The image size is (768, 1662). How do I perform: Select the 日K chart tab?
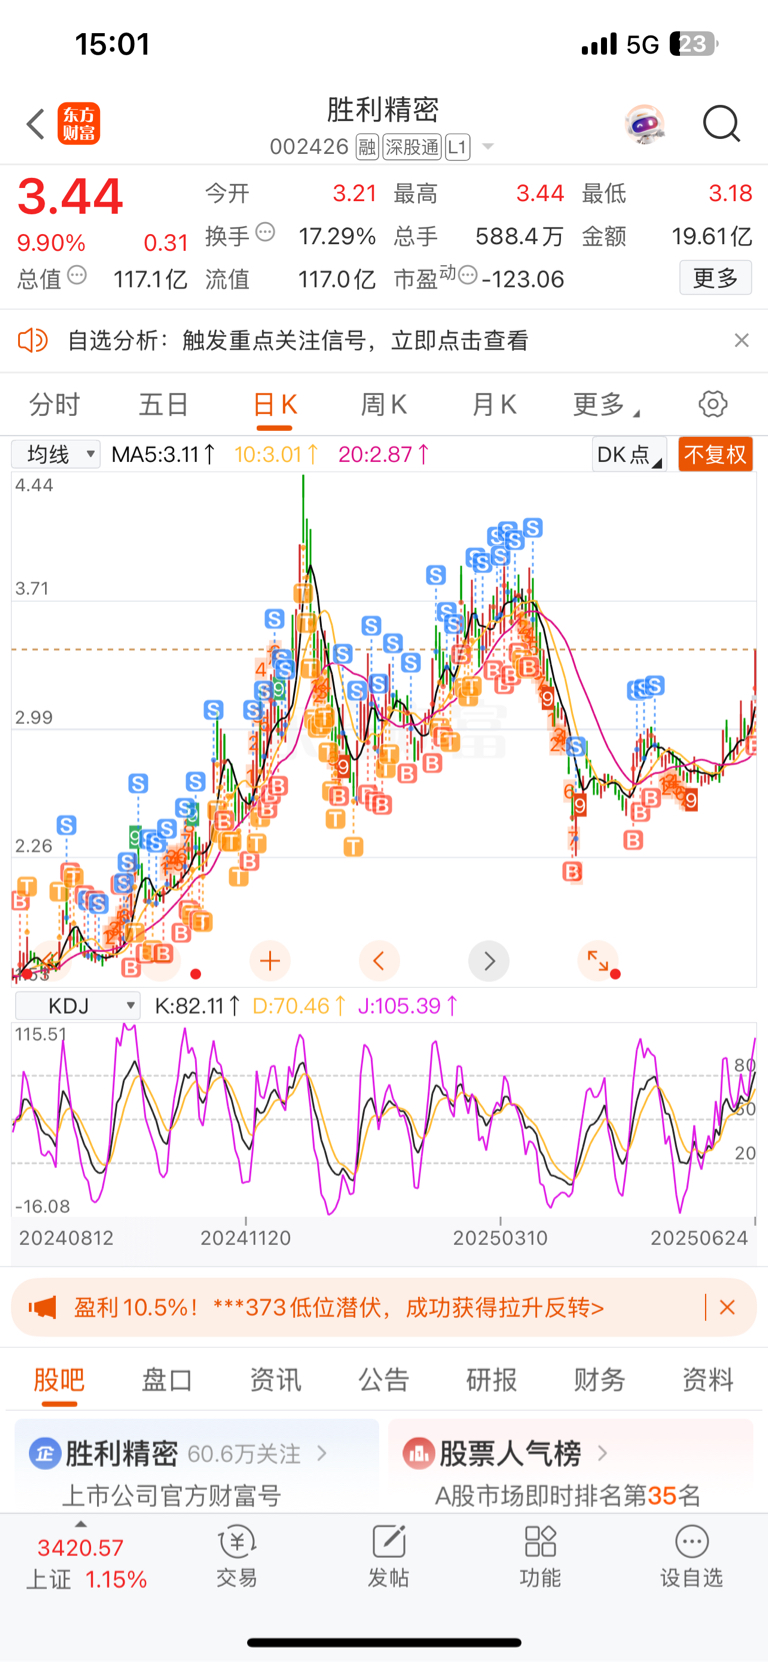pos(275,405)
